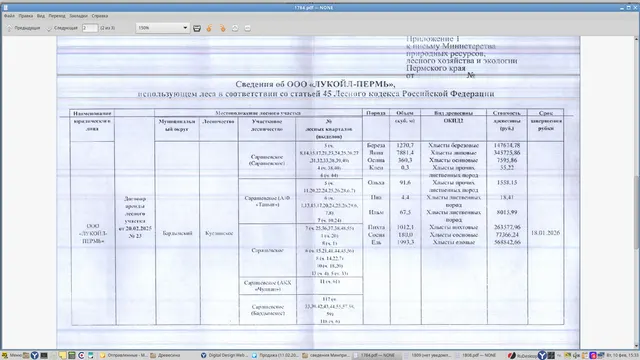This screenshot has height=360, width=640.
Task: Click the date 18.01.2026 table cell
Action: coord(545,233)
